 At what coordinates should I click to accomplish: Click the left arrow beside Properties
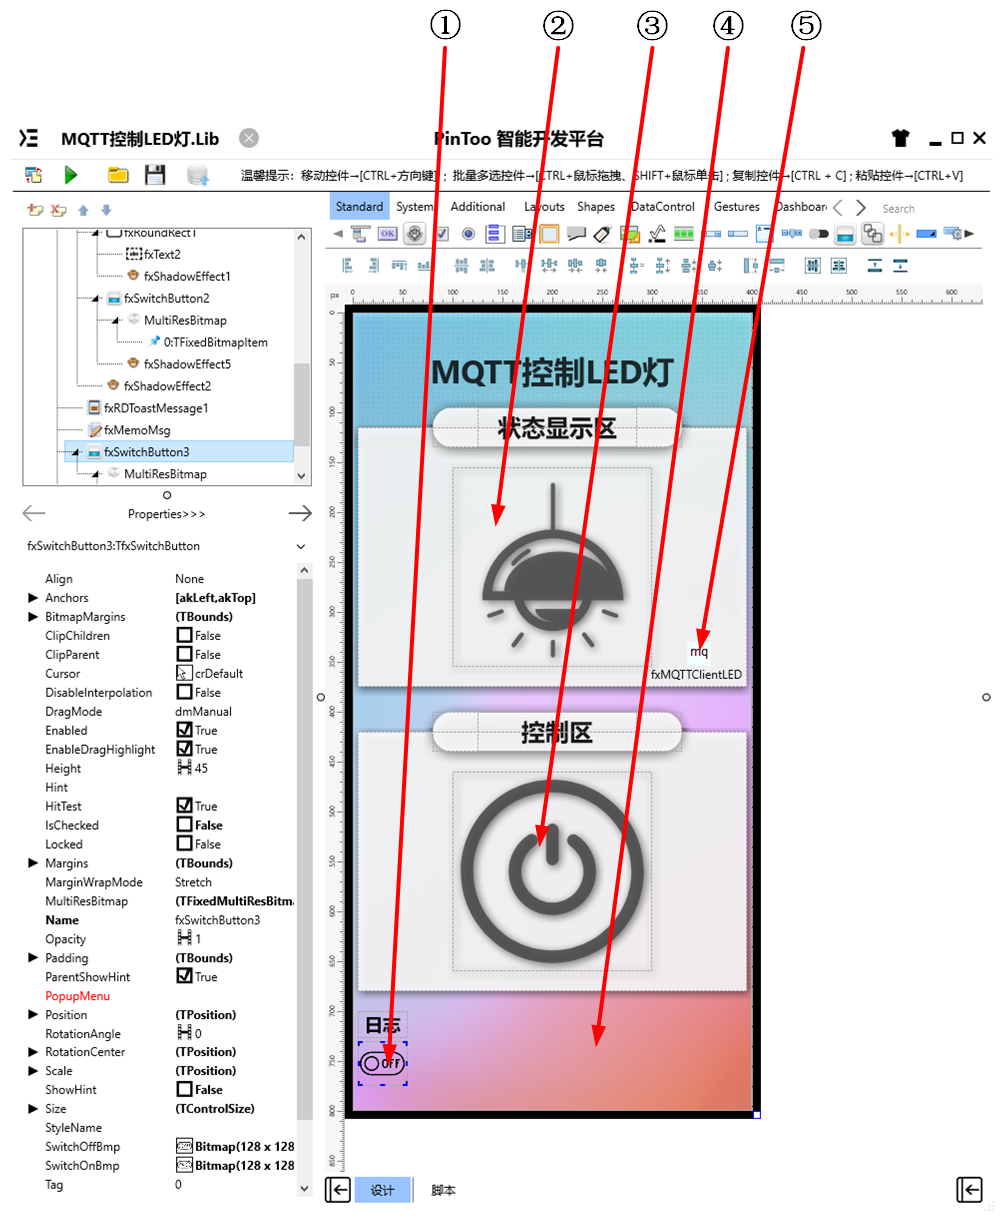pos(34,513)
